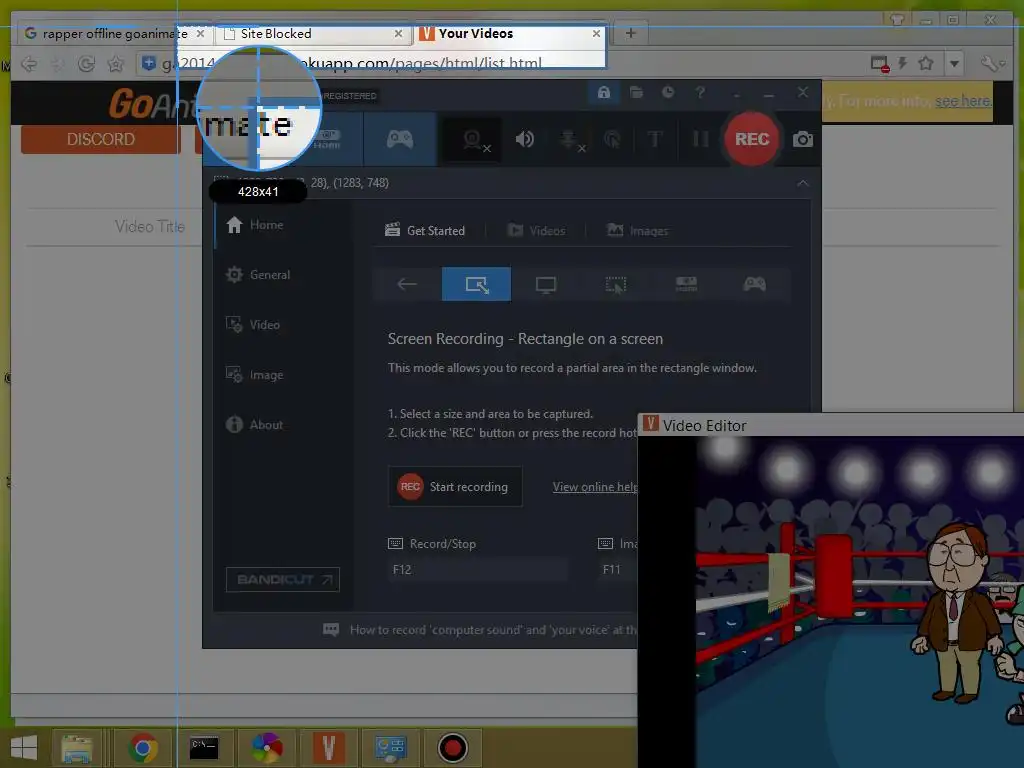The width and height of the screenshot is (1024, 768).
Task: Open the Windows Start button
Action: pos(24,748)
